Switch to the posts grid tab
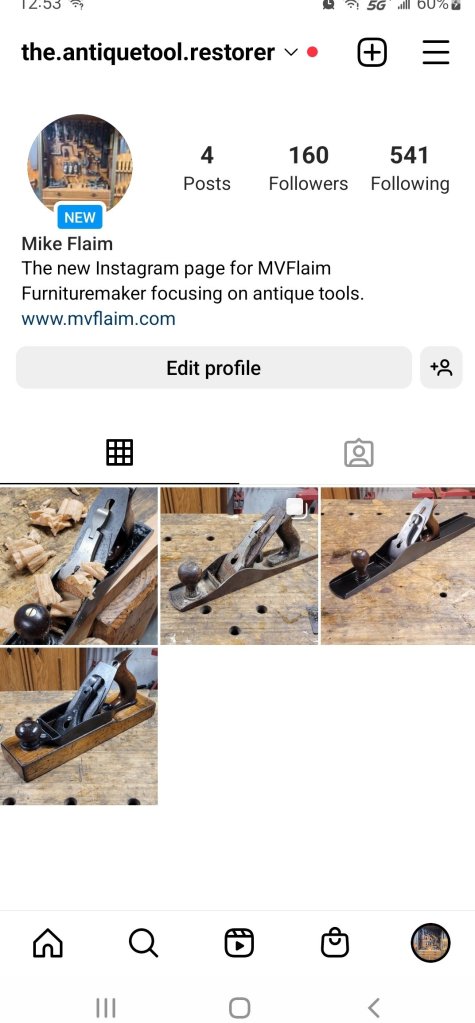Image resolution: width=475 pixels, height=1023 pixels. click(x=119, y=452)
